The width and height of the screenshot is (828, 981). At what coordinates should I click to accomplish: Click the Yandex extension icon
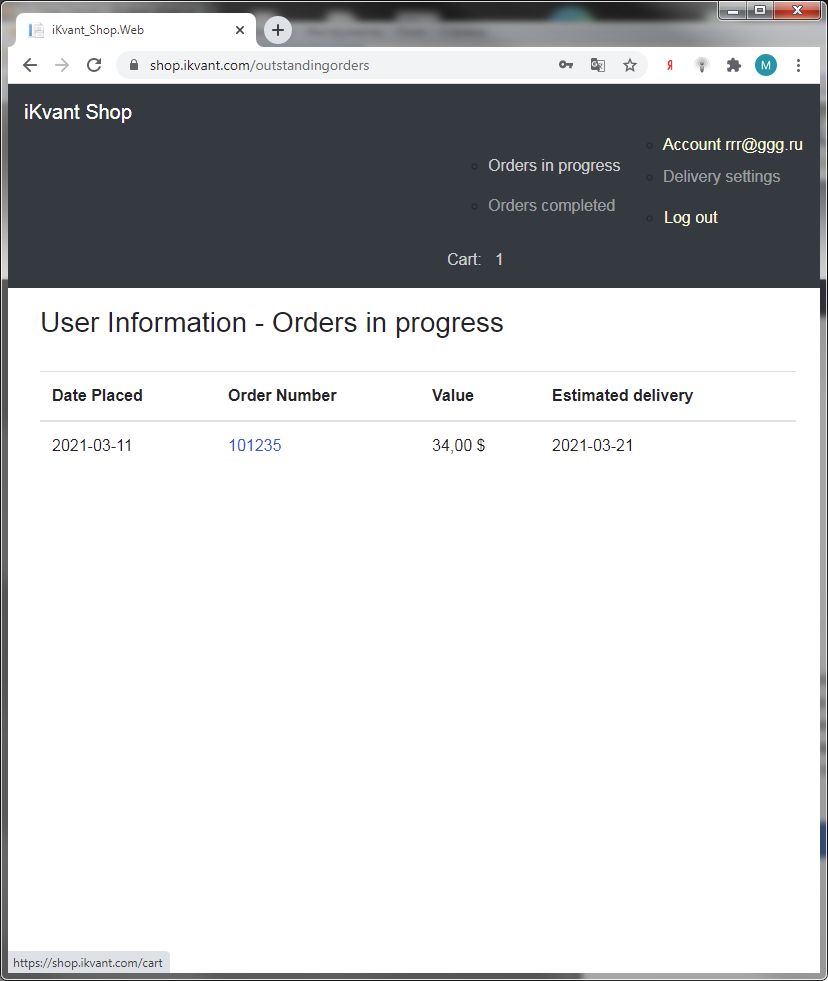click(670, 65)
